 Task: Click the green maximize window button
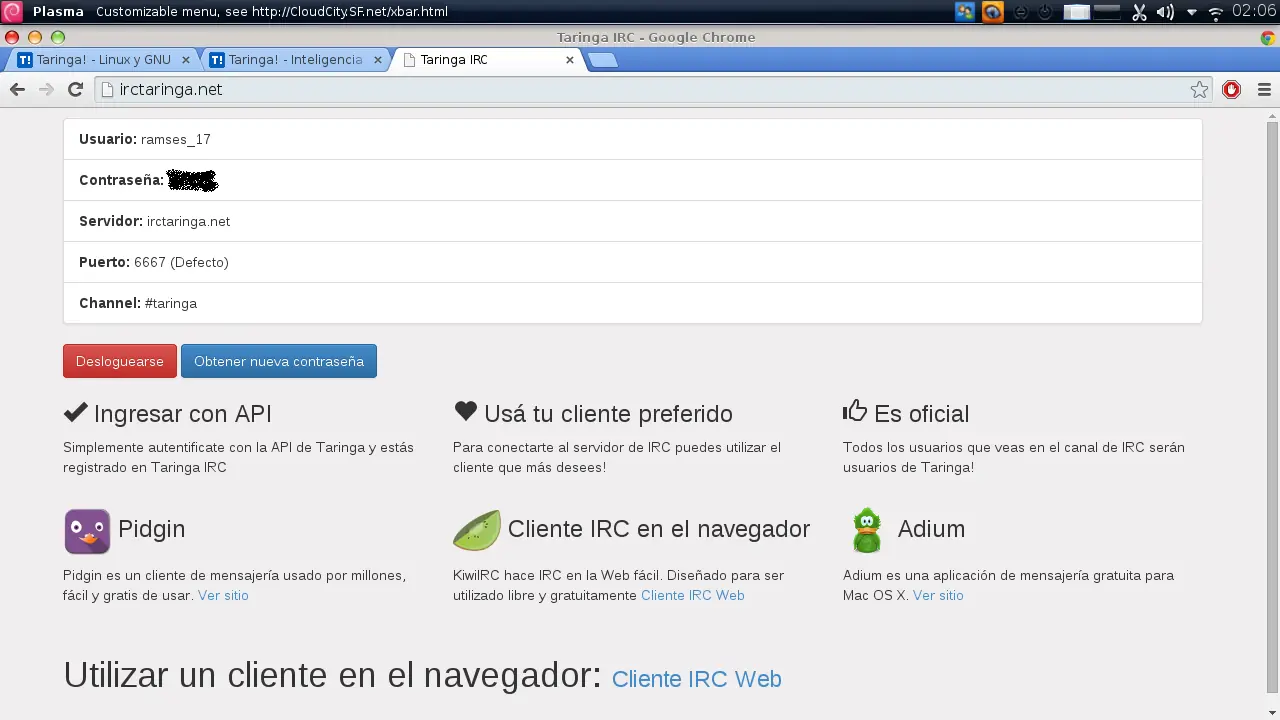tap(58, 37)
